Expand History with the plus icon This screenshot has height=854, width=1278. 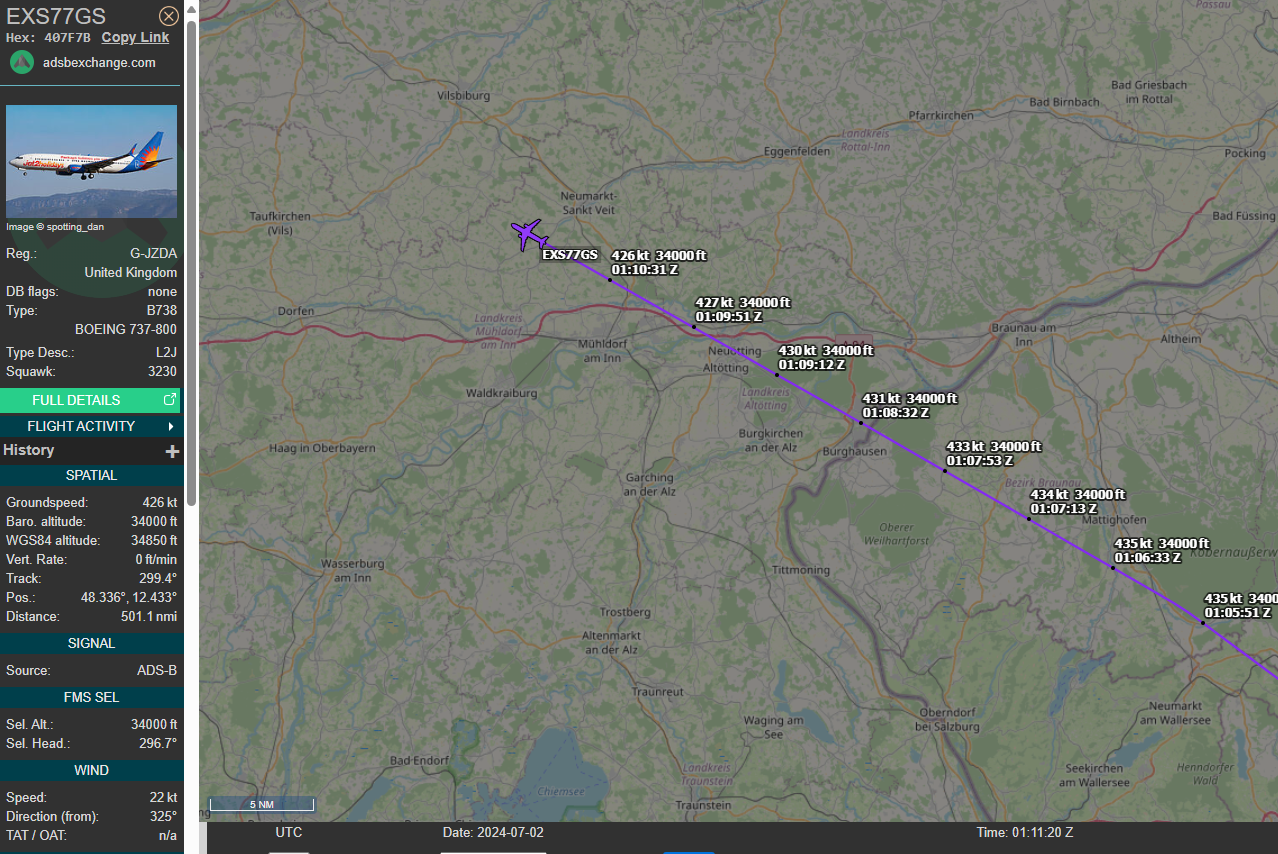pos(172,451)
